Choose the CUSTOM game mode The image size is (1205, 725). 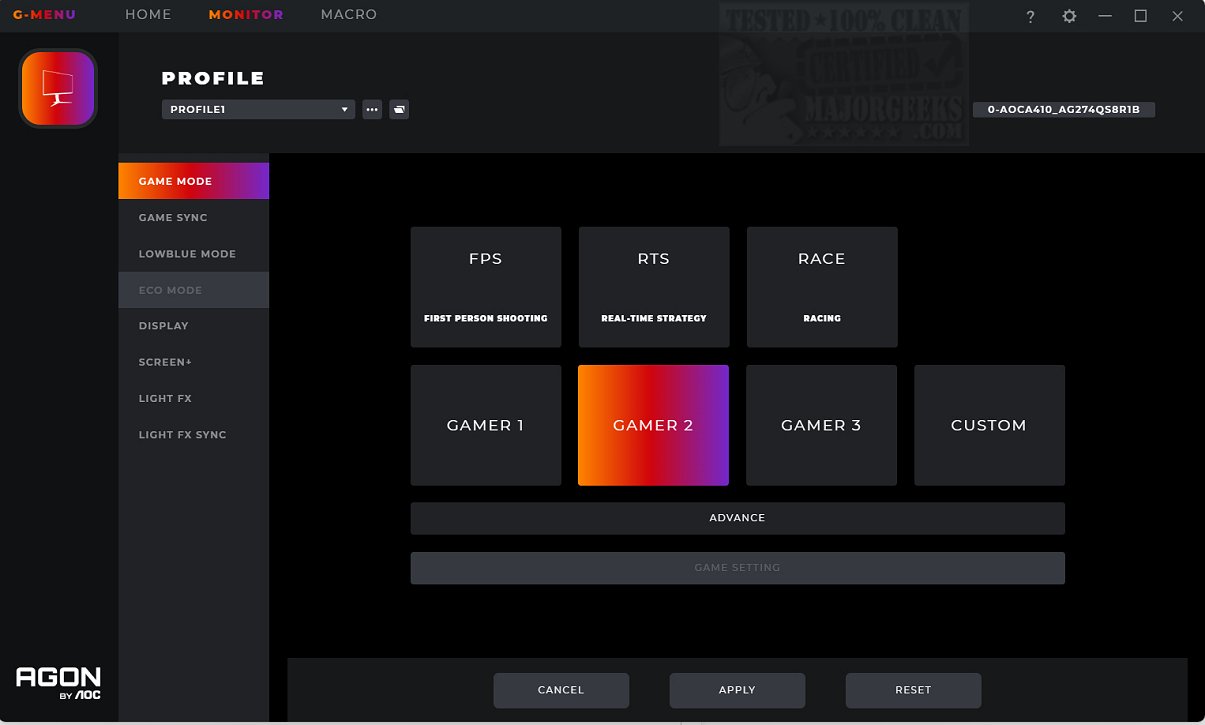[989, 425]
